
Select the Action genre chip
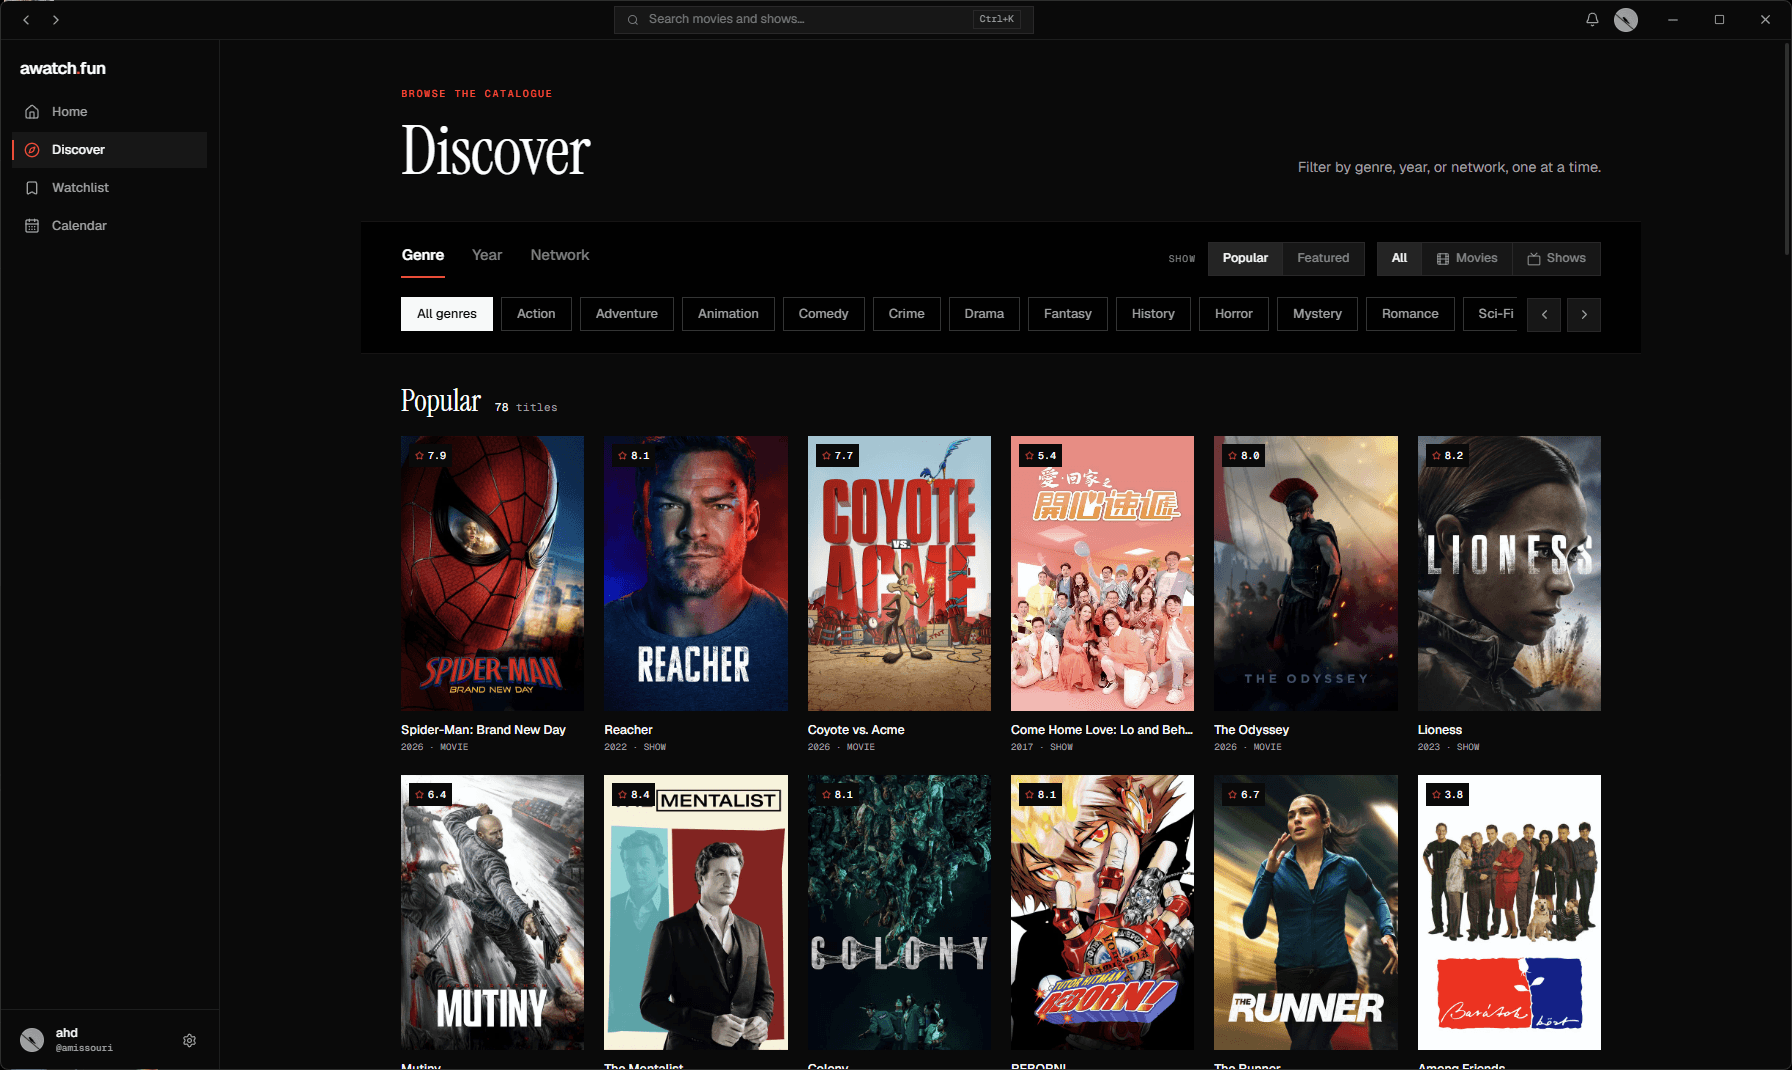coord(536,314)
